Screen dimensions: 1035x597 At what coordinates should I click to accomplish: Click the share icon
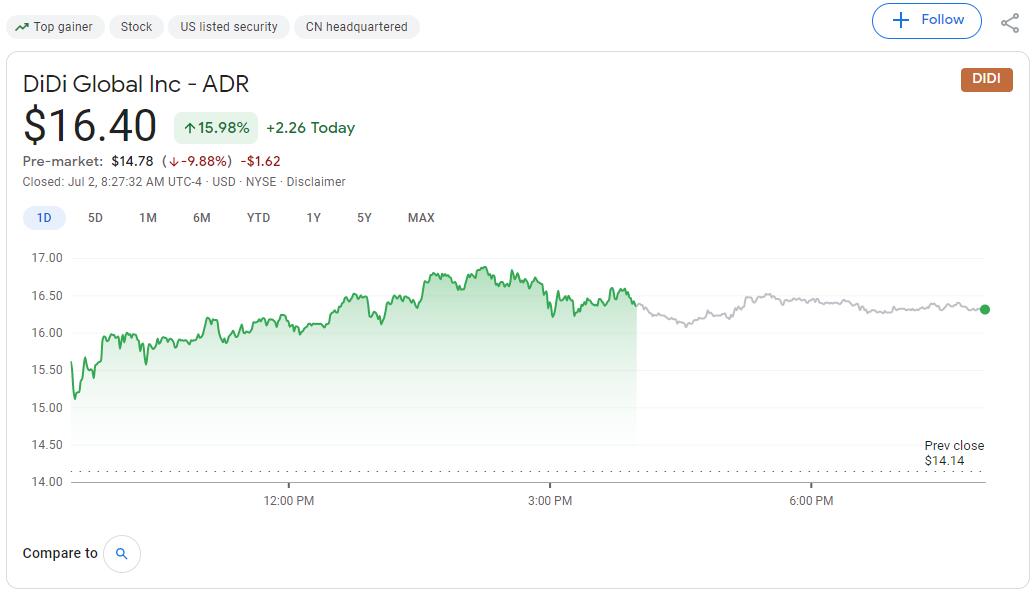point(1010,22)
